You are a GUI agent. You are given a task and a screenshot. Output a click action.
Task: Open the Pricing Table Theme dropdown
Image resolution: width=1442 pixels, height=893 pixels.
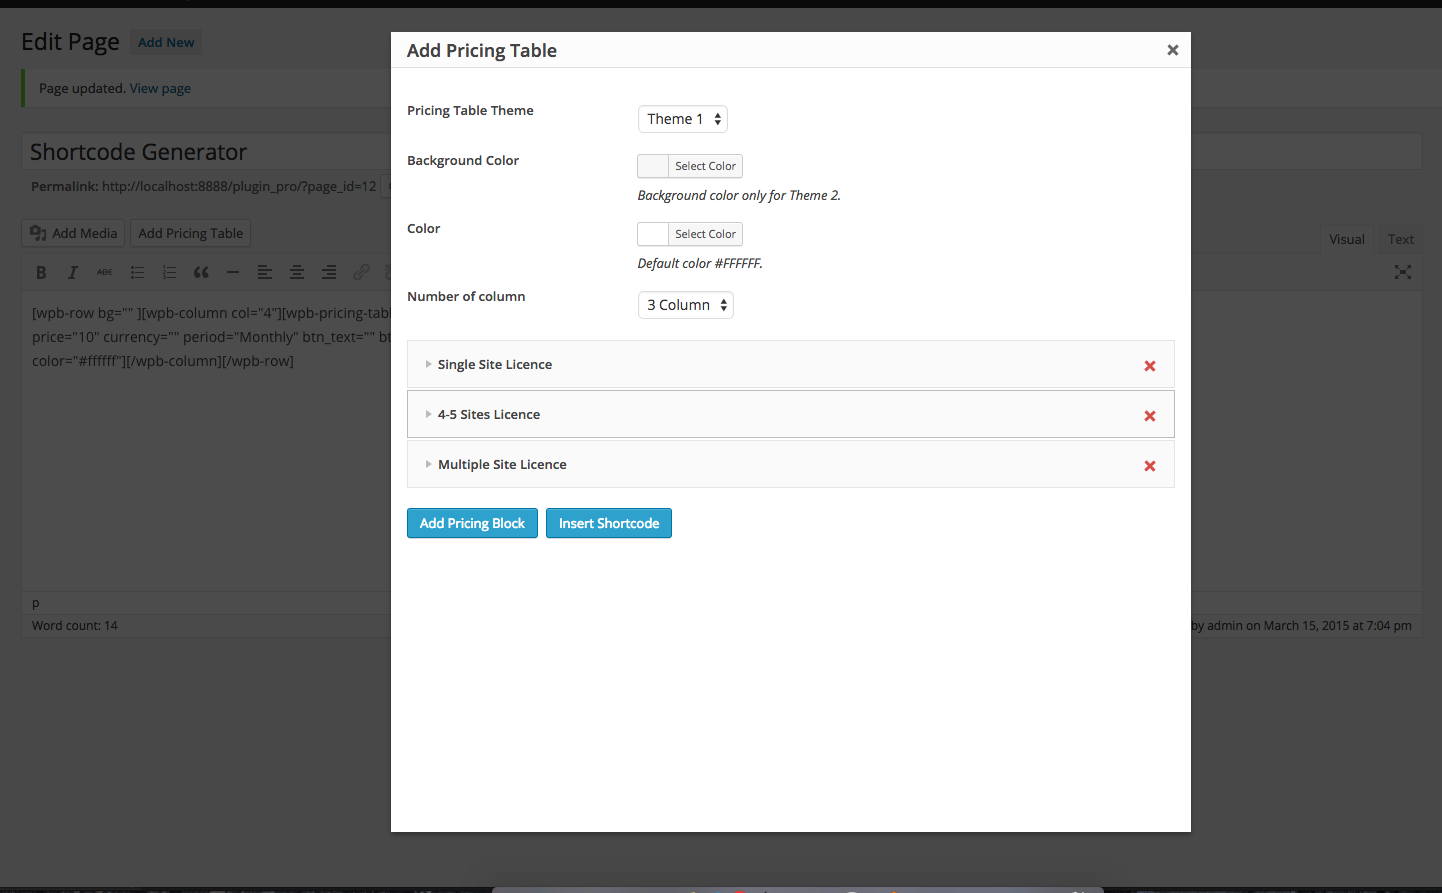coord(683,119)
